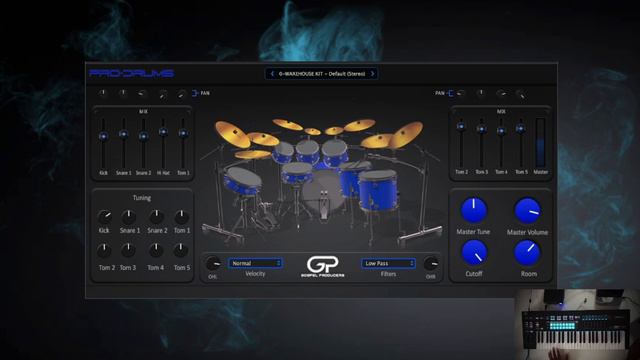This screenshot has width=640, height=360.
Task: Hit the far-right large cymbal
Action: (x=406, y=135)
